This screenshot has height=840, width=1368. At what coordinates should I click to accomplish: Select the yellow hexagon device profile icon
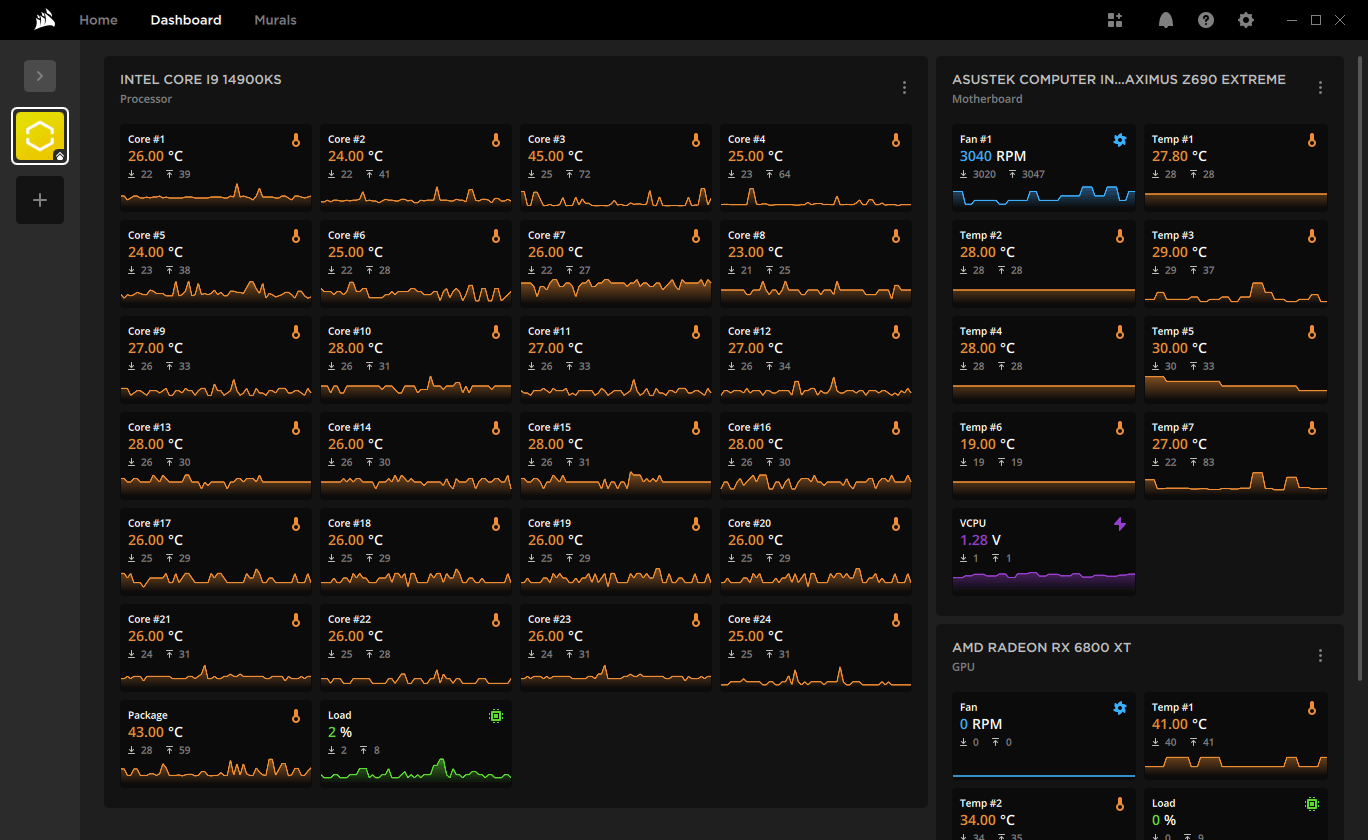point(40,136)
